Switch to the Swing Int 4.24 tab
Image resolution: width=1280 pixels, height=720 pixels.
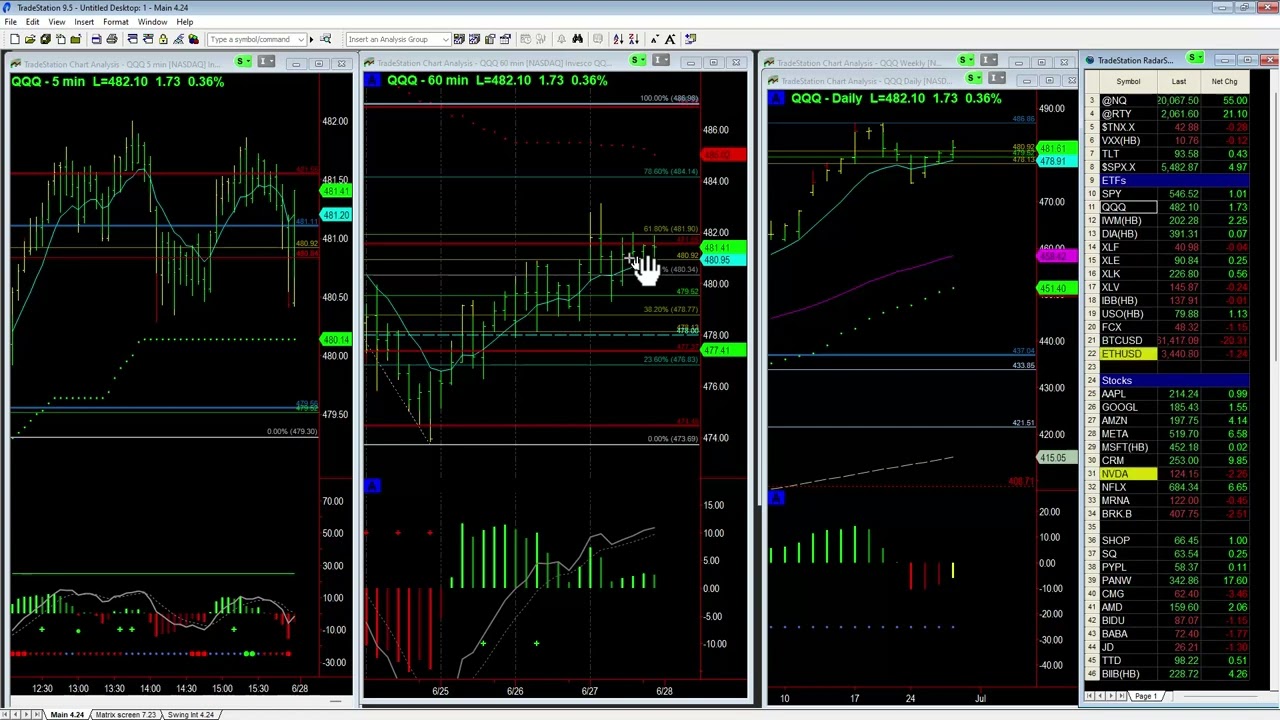coord(190,714)
